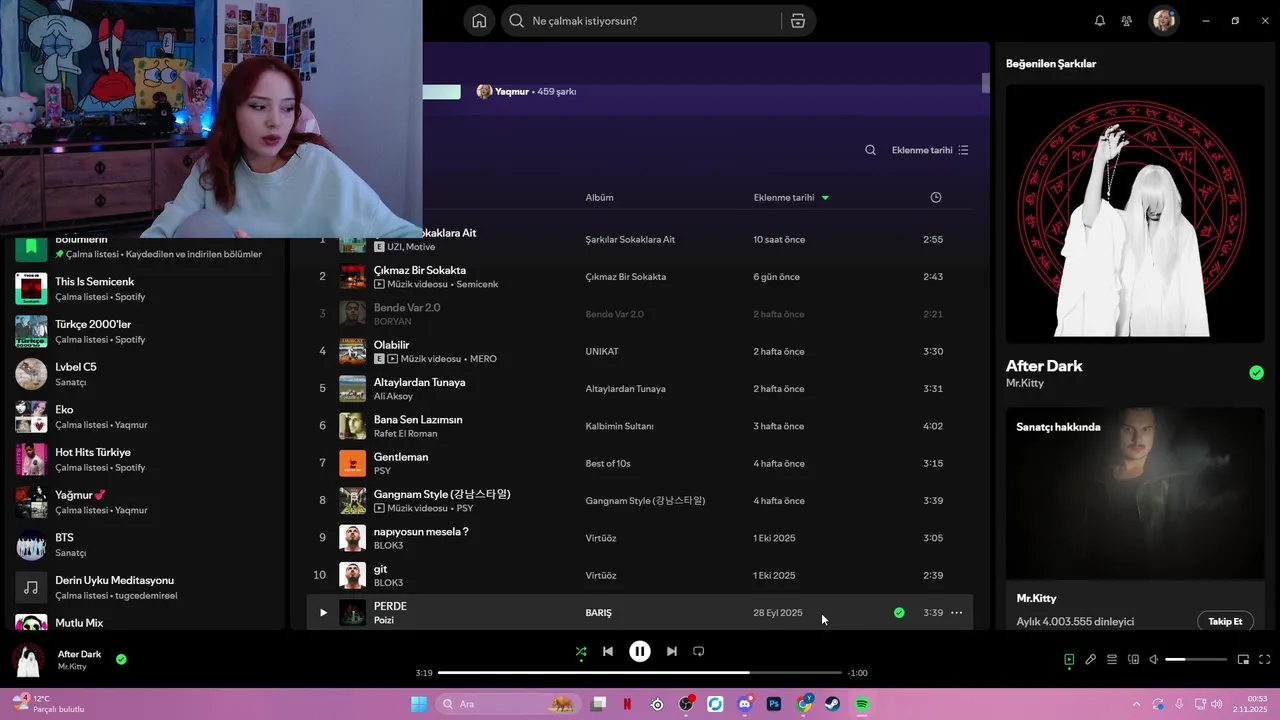1280x720 pixels.
Task: Toggle the Now Playing view icon
Action: [x=1069, y=660]
